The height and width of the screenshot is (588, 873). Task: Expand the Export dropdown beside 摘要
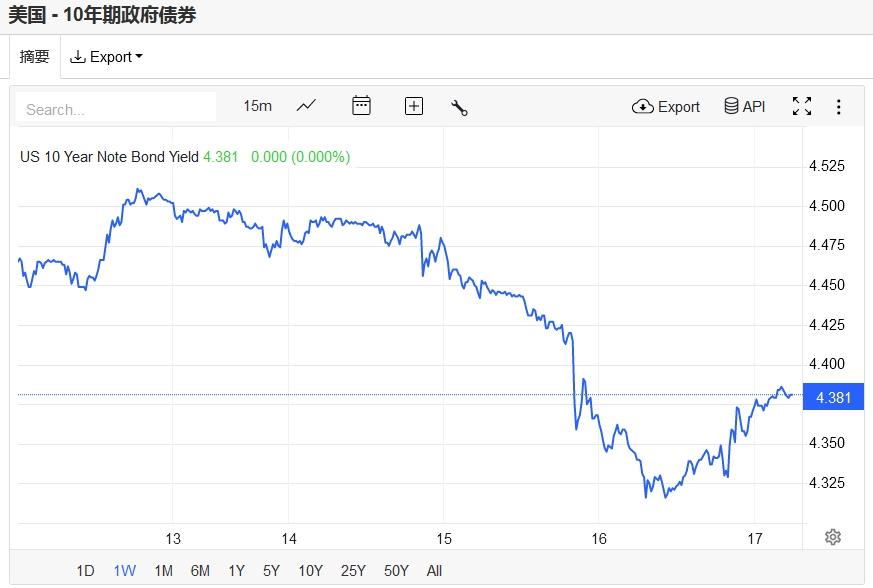point(106,57)
